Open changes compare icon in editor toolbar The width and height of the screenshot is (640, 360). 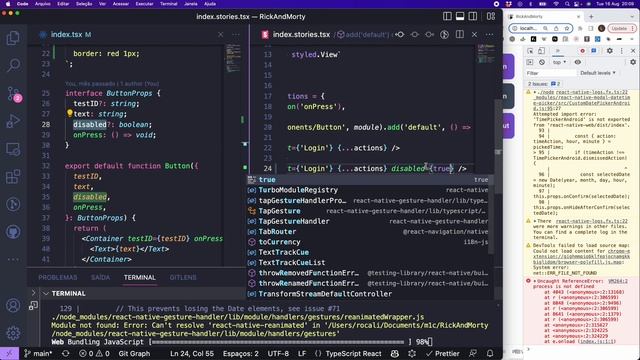[444, 35]
